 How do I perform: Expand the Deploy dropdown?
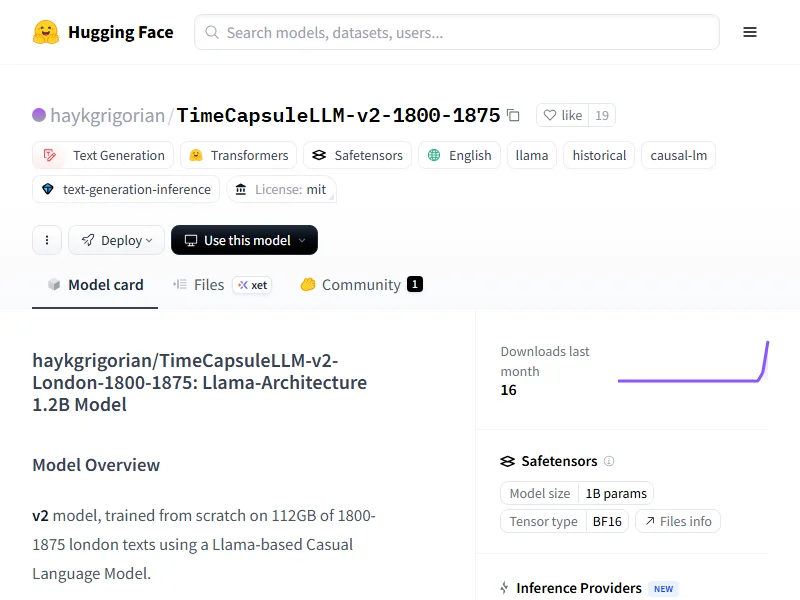tap(117, 240)
